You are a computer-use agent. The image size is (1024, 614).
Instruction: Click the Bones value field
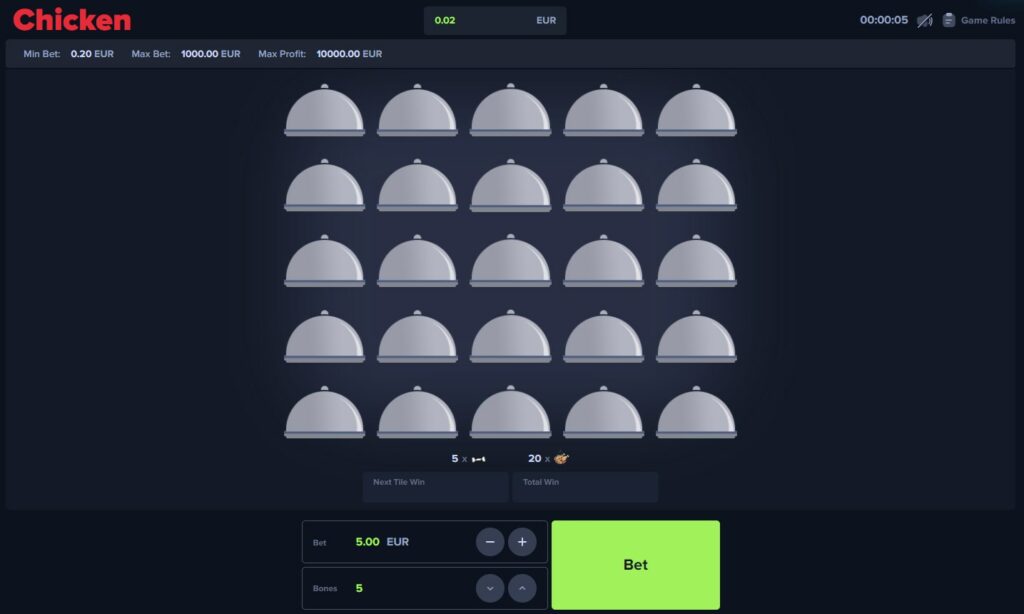tap(359, 589)
